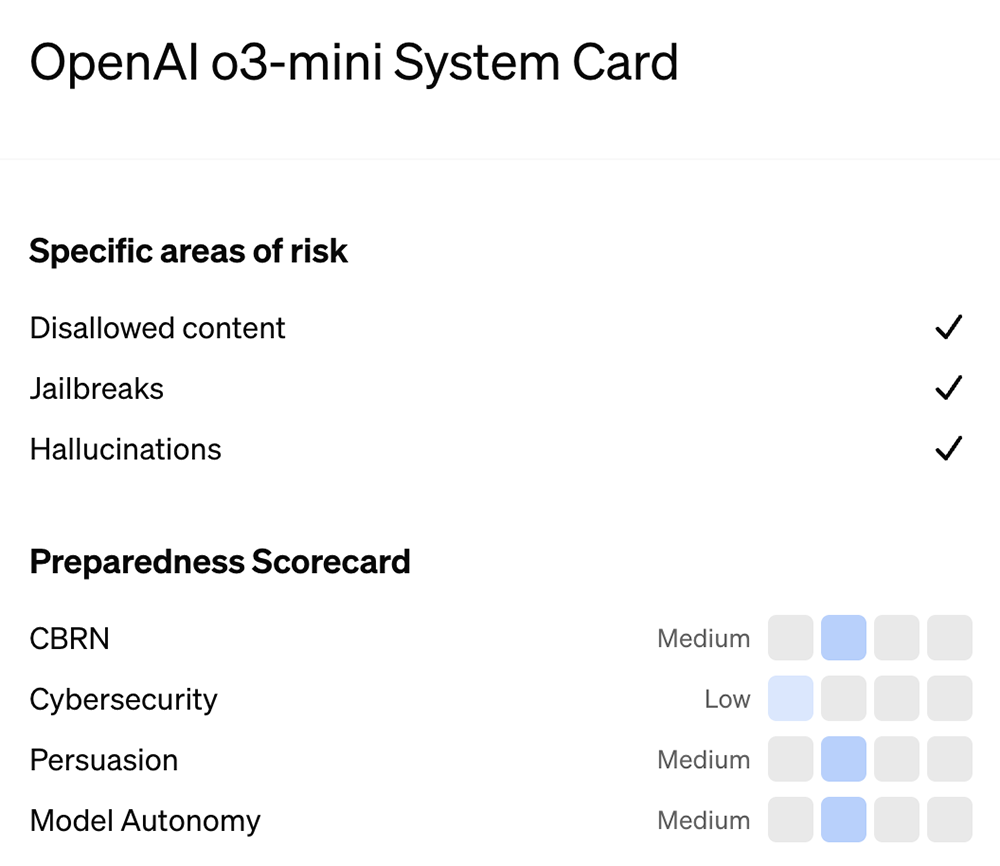This screenshot has height=866, width=1000.
Task: Click the last gray square in Cybersecurity row
Action: click(949, 699)
